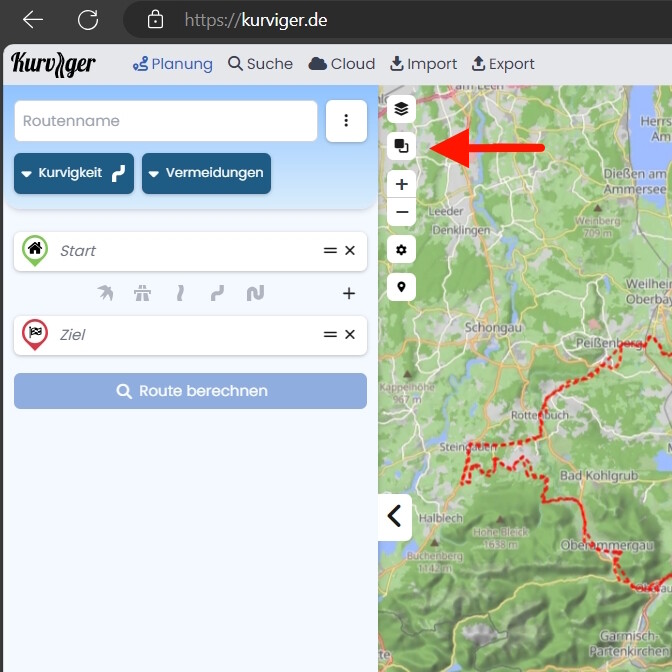Screen dimensions: 672x672
Task: Clear the Ziel waypoint with X
Action: pos(350,335)
